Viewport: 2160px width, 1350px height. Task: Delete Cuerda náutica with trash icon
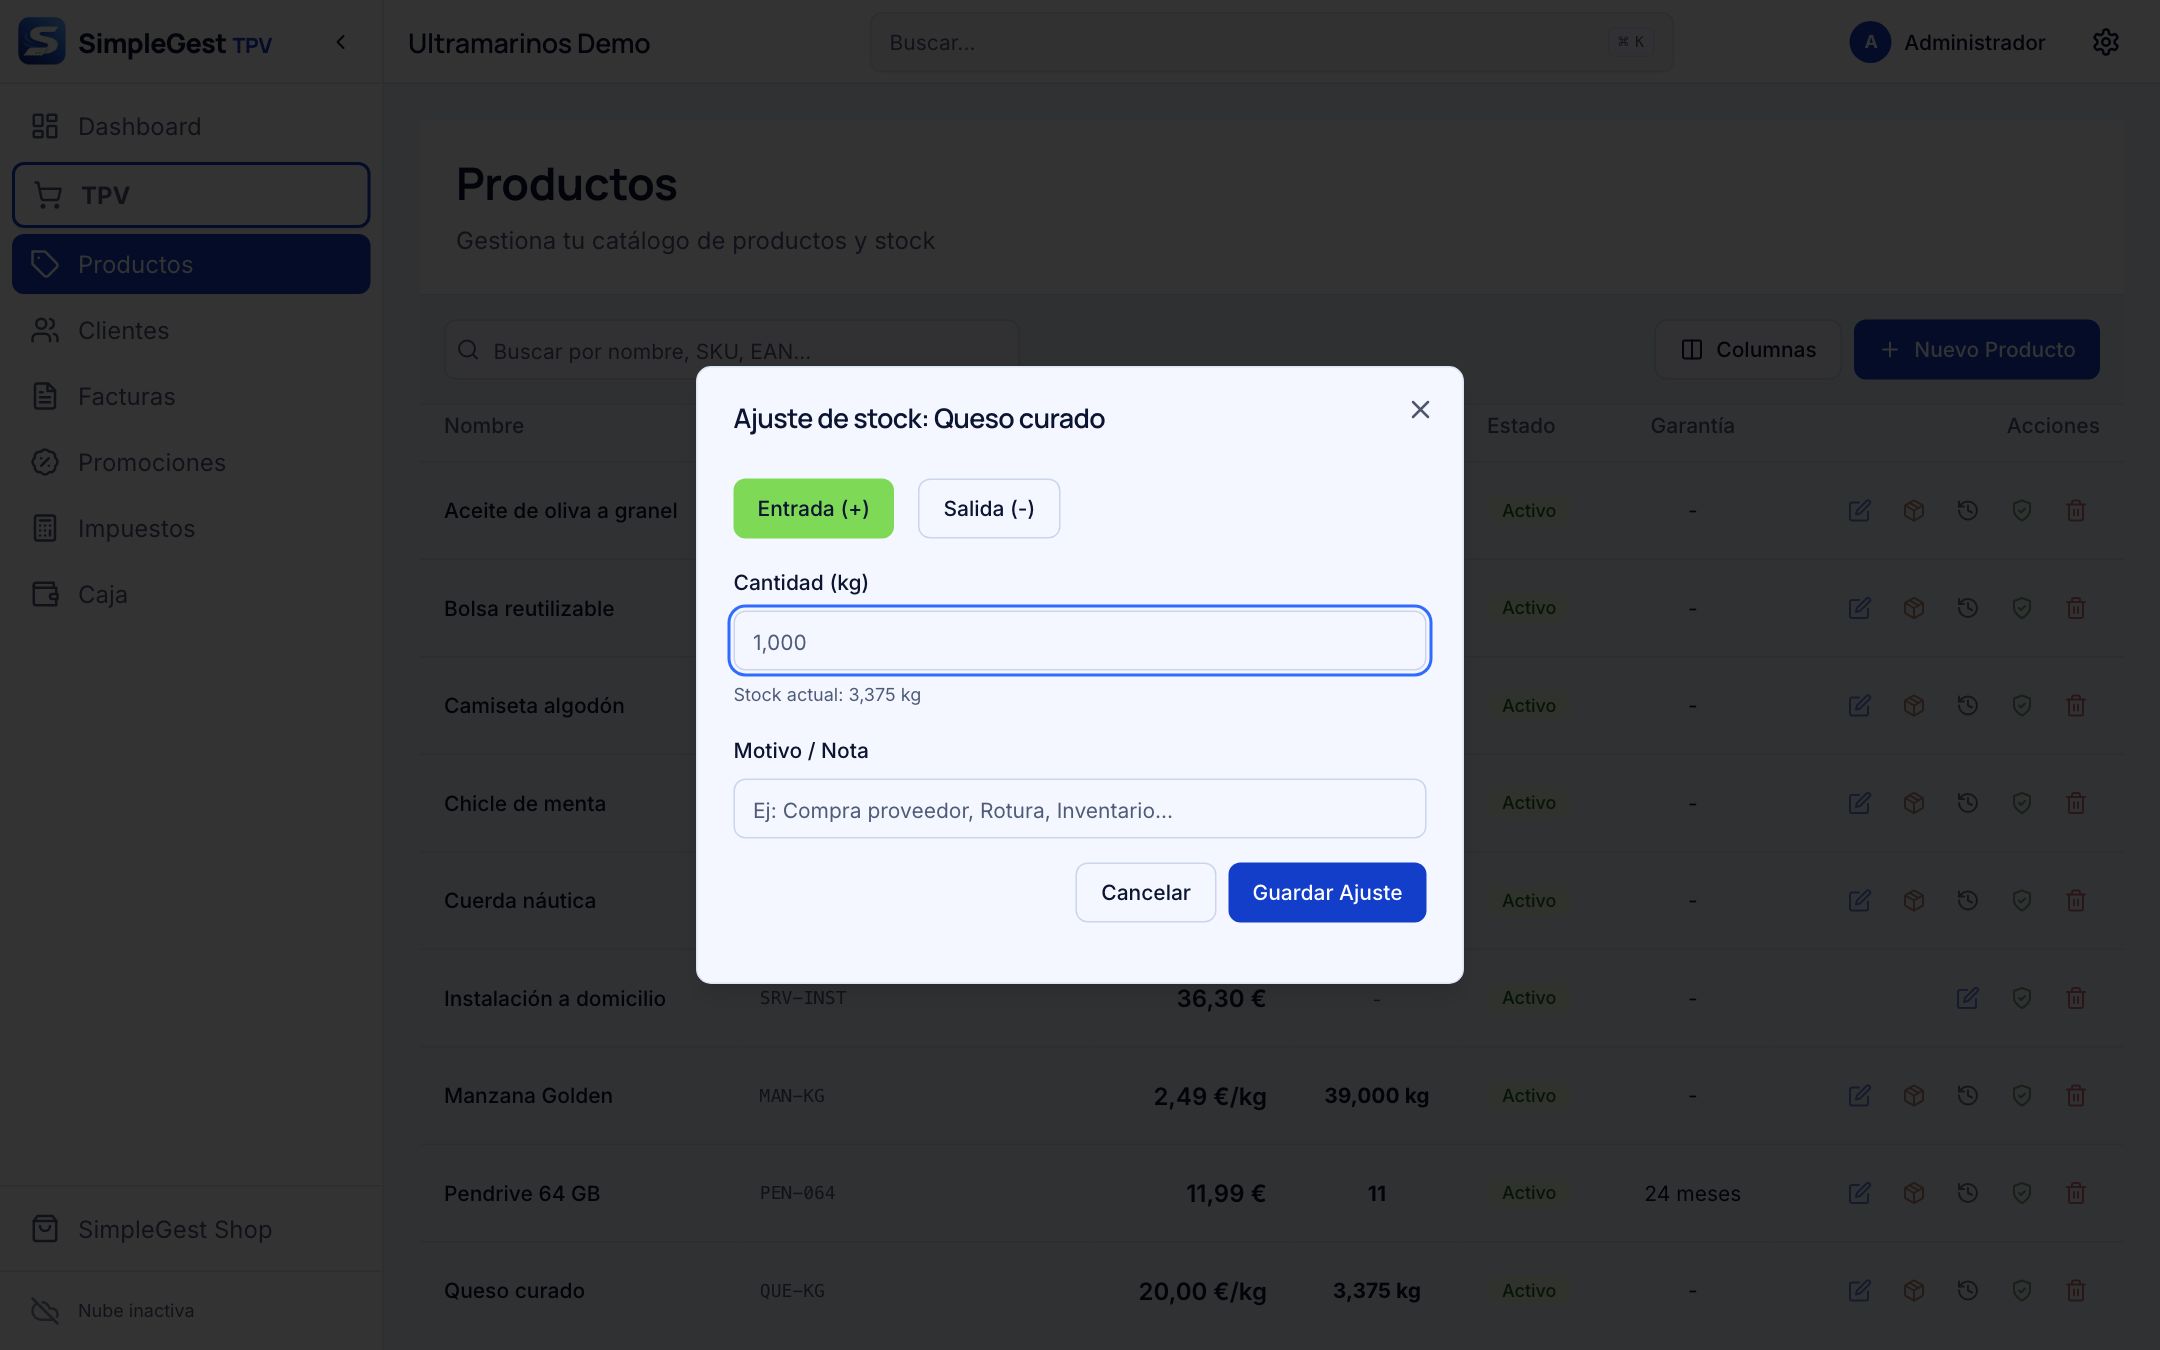pos(2075,900)
